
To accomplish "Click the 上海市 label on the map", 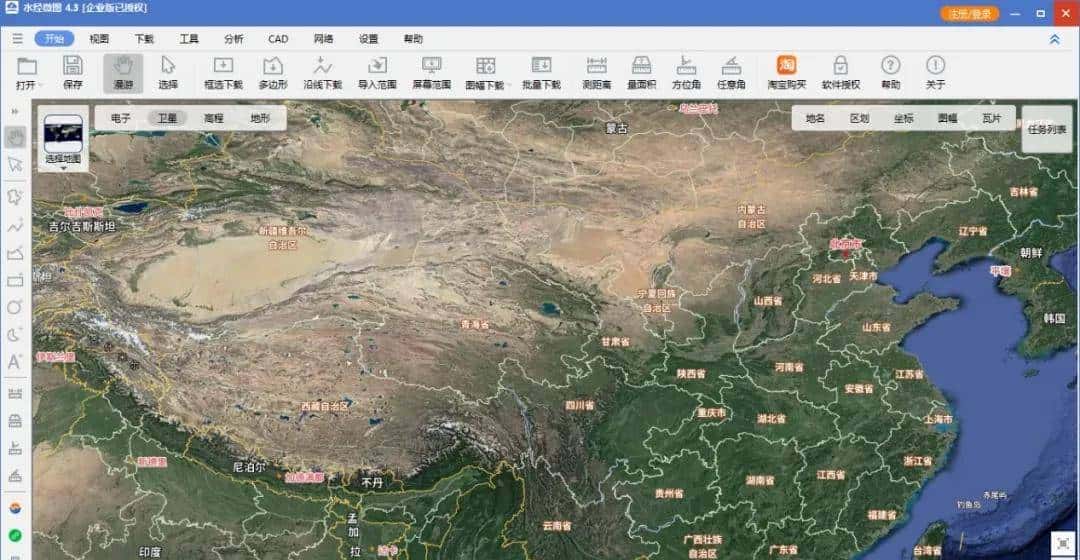I will tap(938, 419).
